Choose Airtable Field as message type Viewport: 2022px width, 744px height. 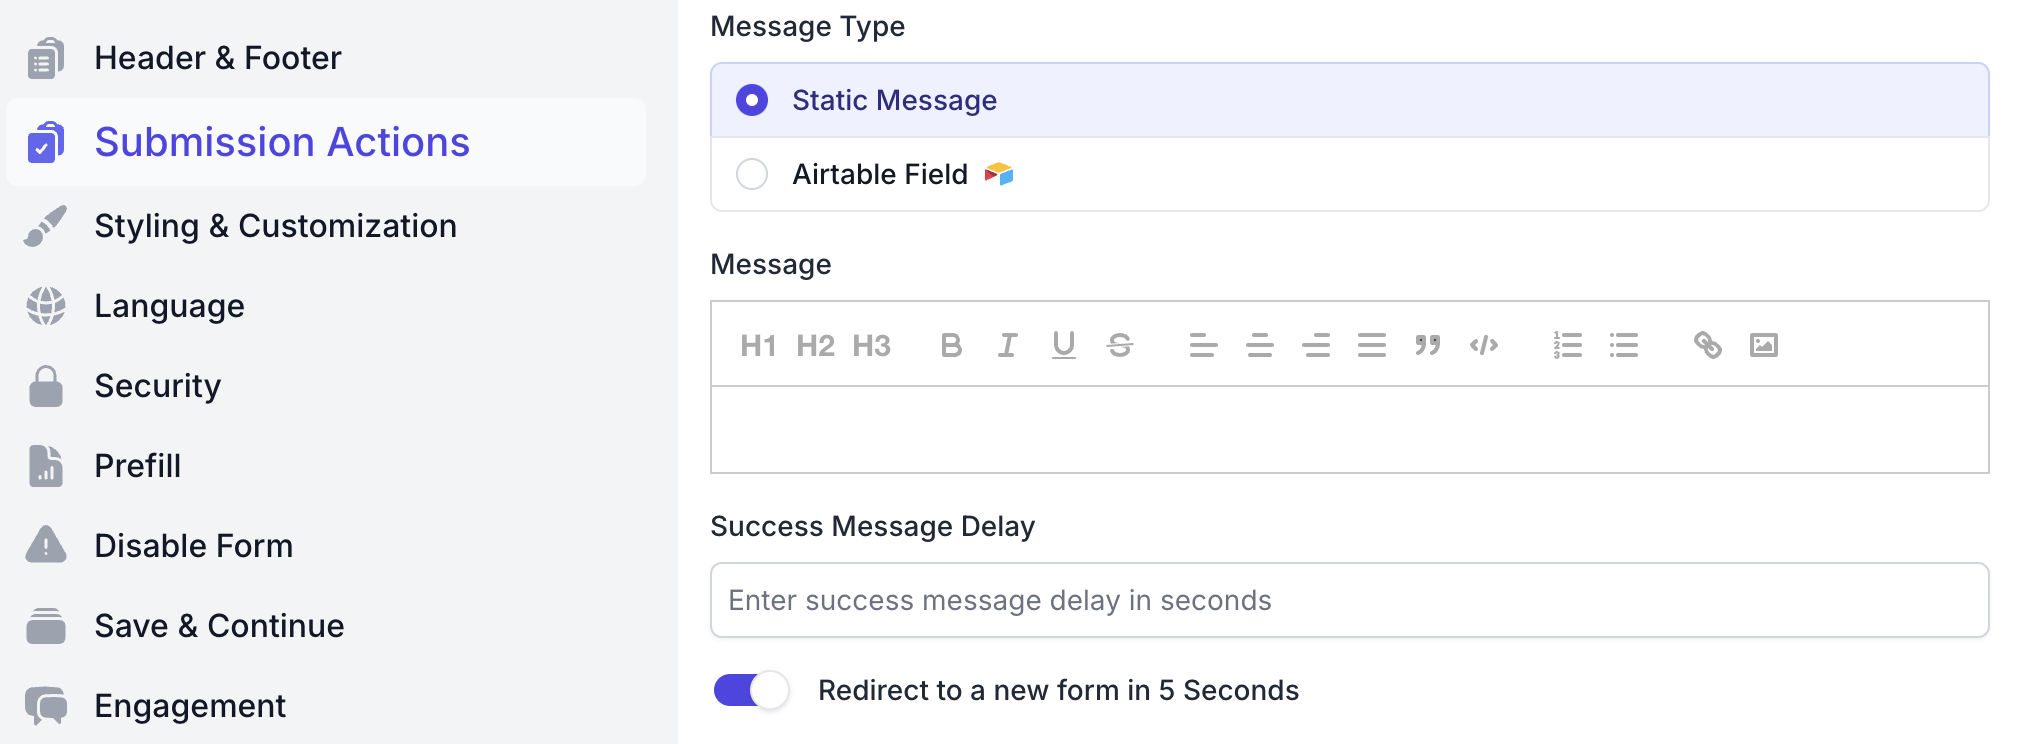(x=752, y=174)
